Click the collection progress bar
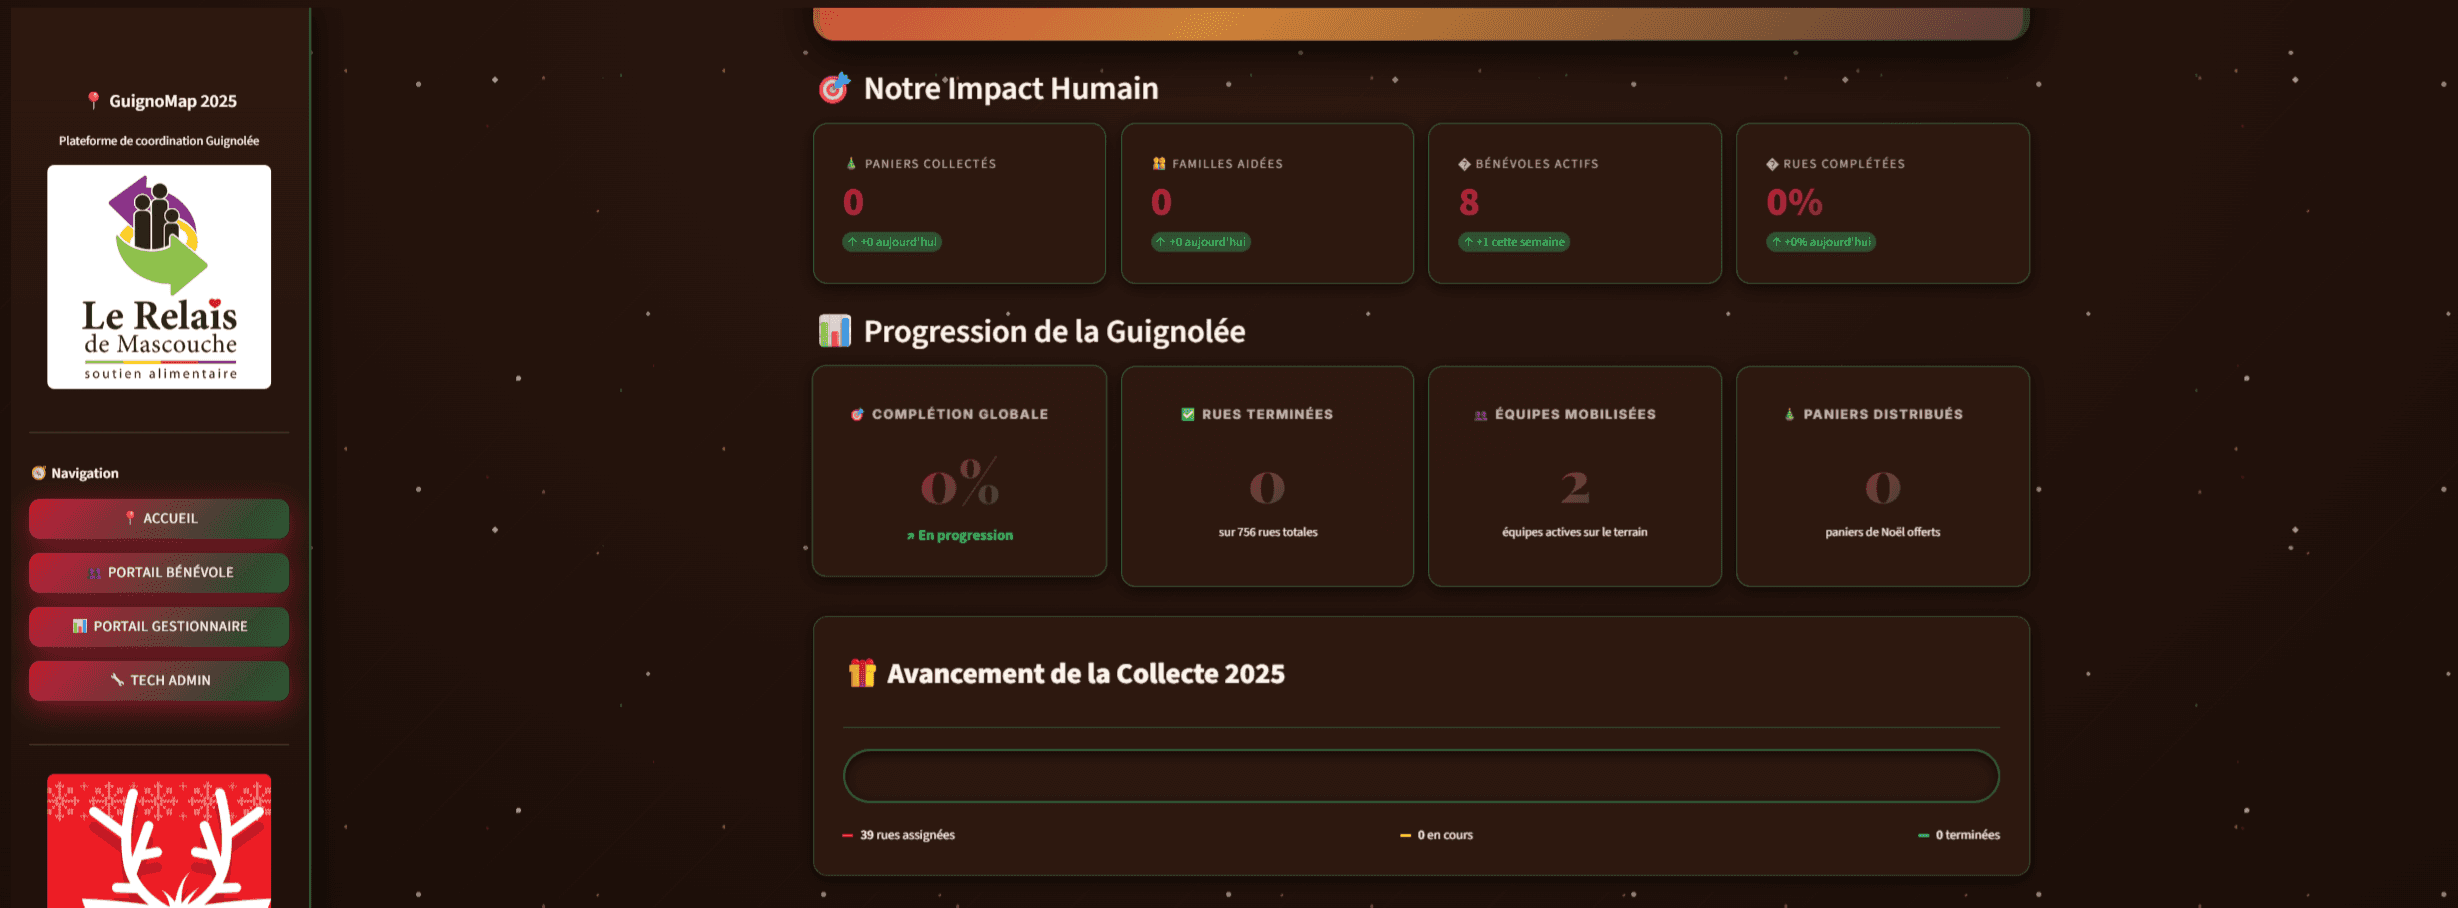The image size is (2458, 908). (x=1420, y=775)
